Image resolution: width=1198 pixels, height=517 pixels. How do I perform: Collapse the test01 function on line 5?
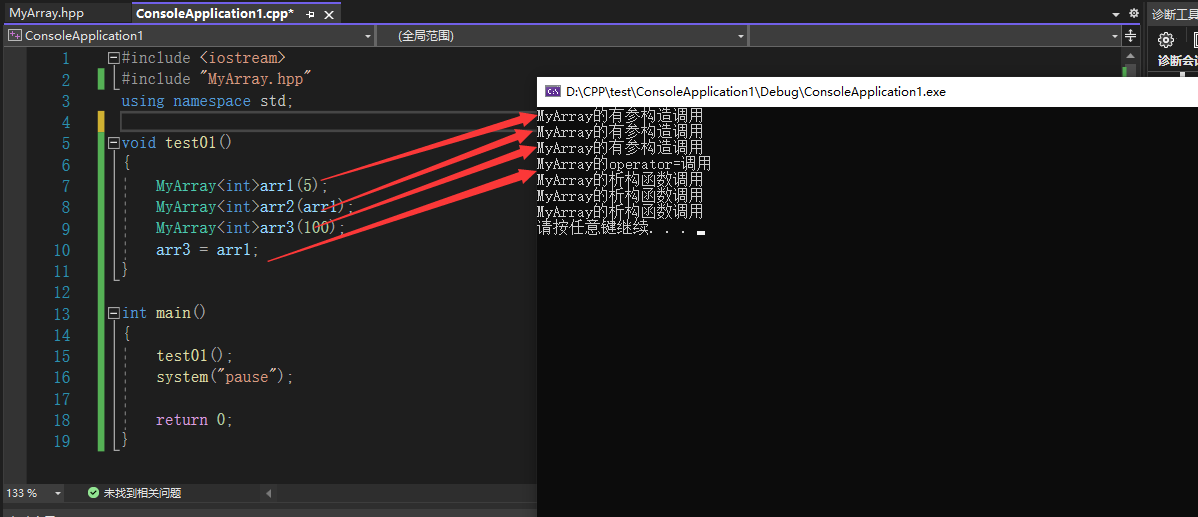point(114,143)
